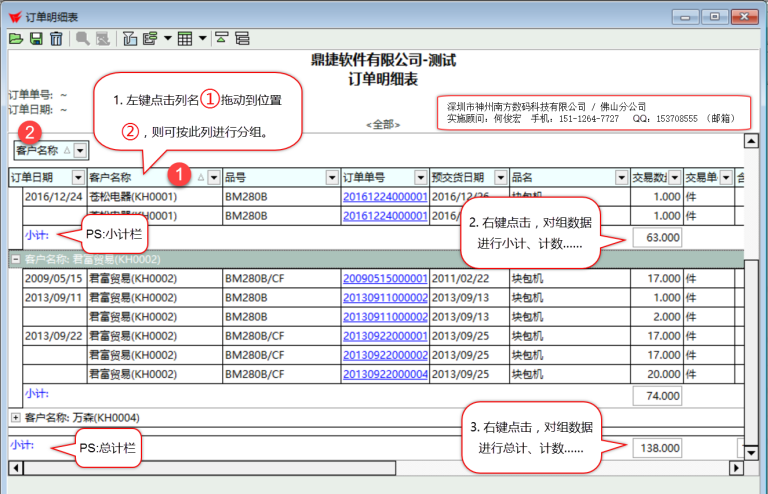This screenshot has width=768, height=494.
Task: Open filter dropdown of 品号 column
Action: [x=332, y=177]
